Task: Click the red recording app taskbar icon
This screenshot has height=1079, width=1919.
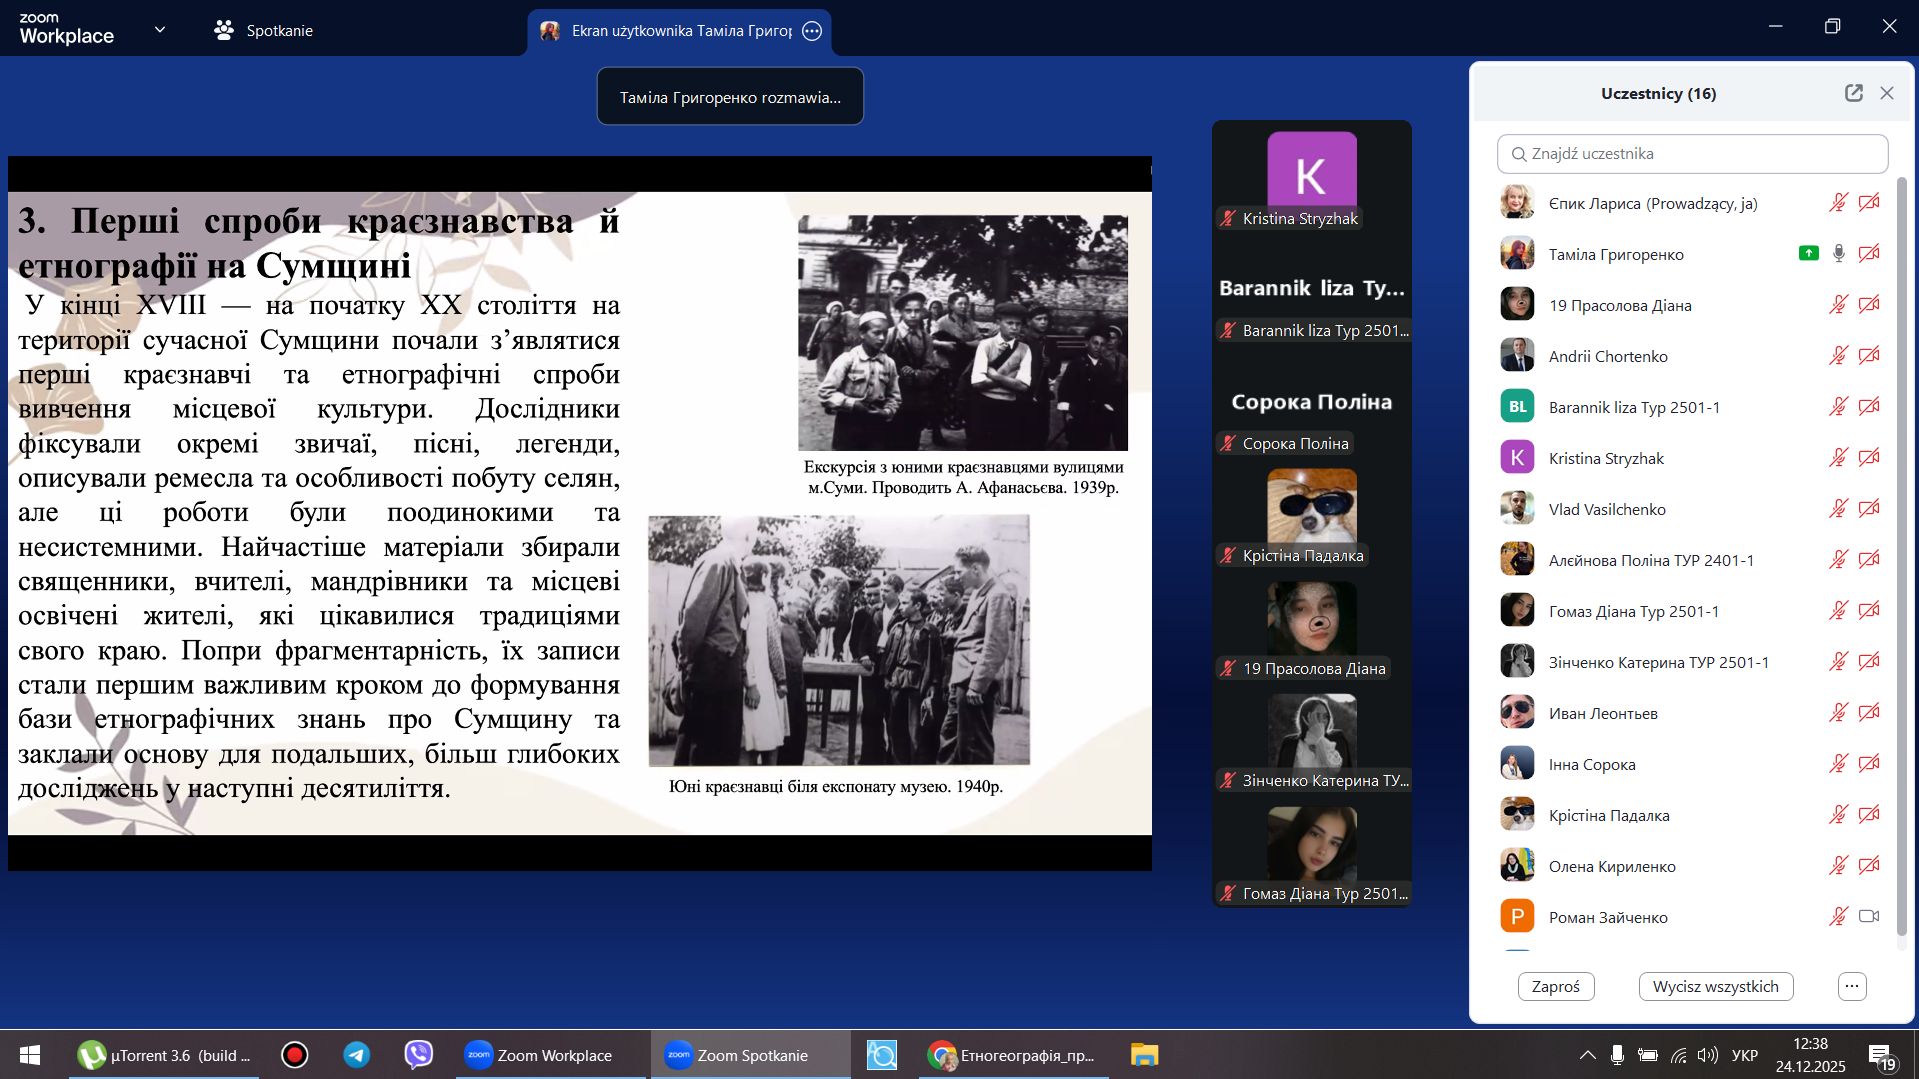Action: pos(294,1055)
